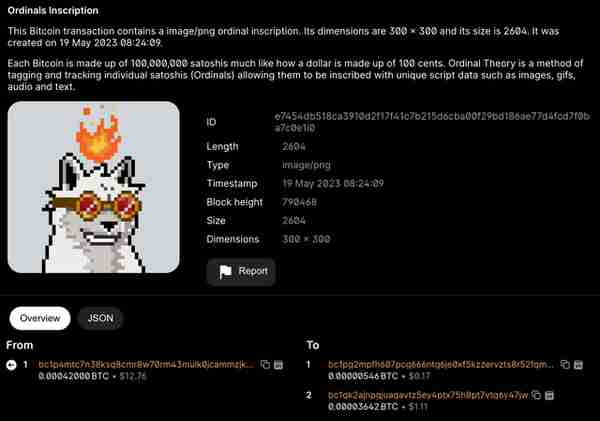Show QR code for From address
The width and height of the screenshot is (600, 421).
click(279, 365)
